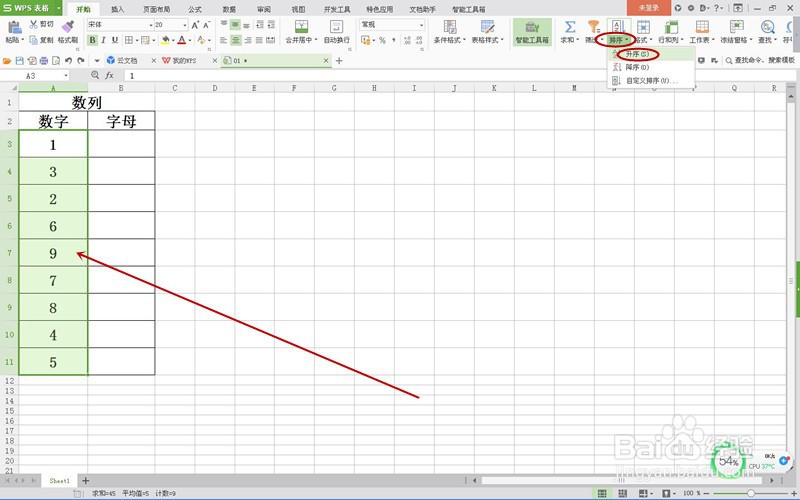The height and width of the screenshot is (500, 800).
Task: Open the font size dropdown showing 20
Action: coord(185,24)
